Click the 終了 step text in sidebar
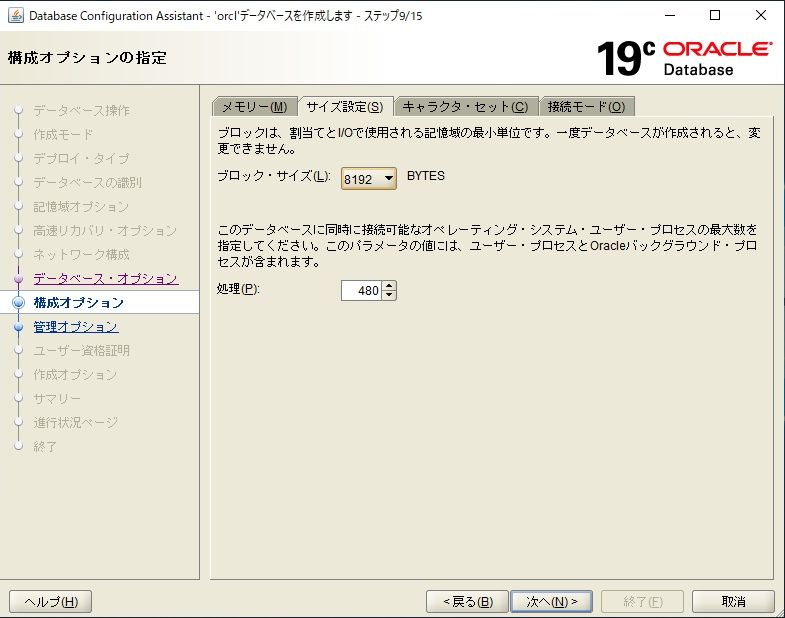Viewport: 785px width, 618px height. pyautogui.click(x=45, y=446)
